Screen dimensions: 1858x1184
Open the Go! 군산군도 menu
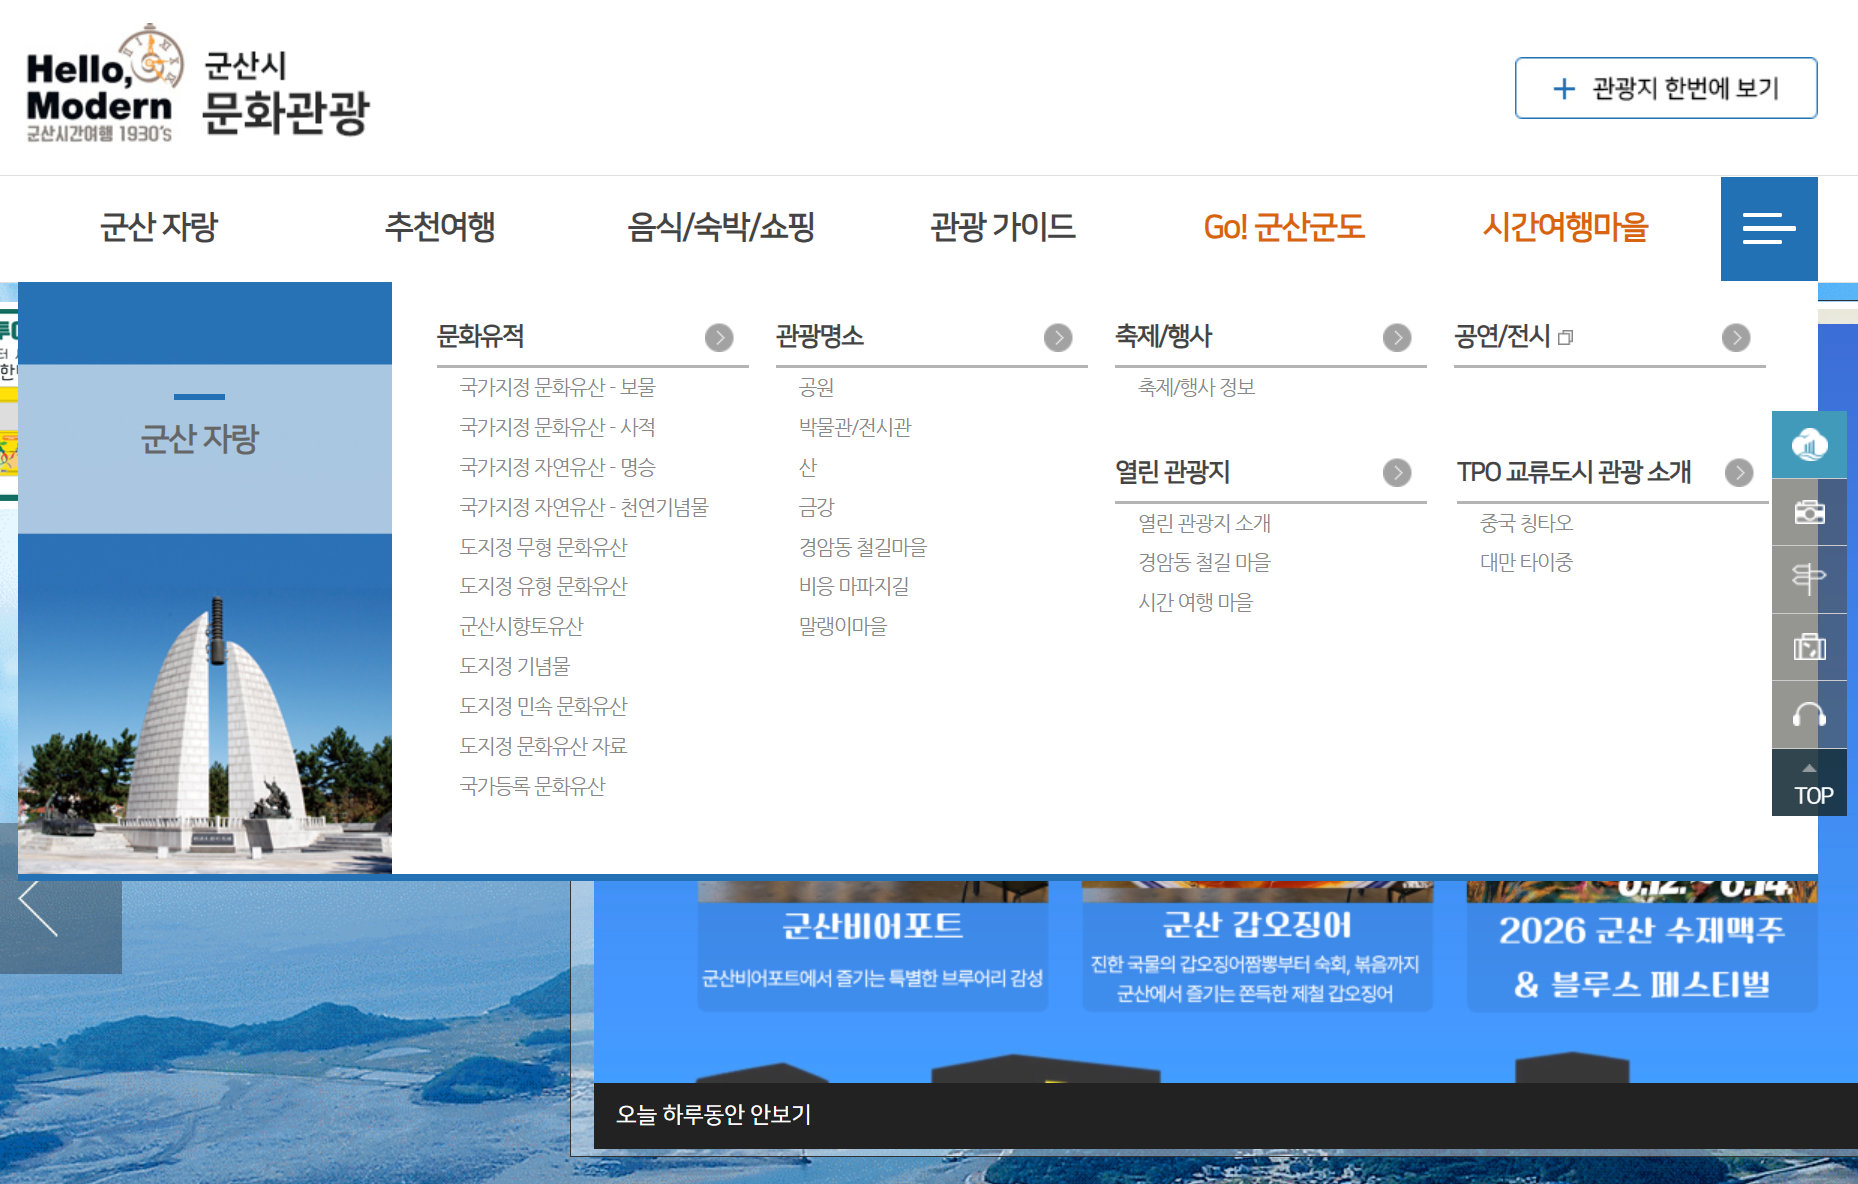coord(1284,227)
